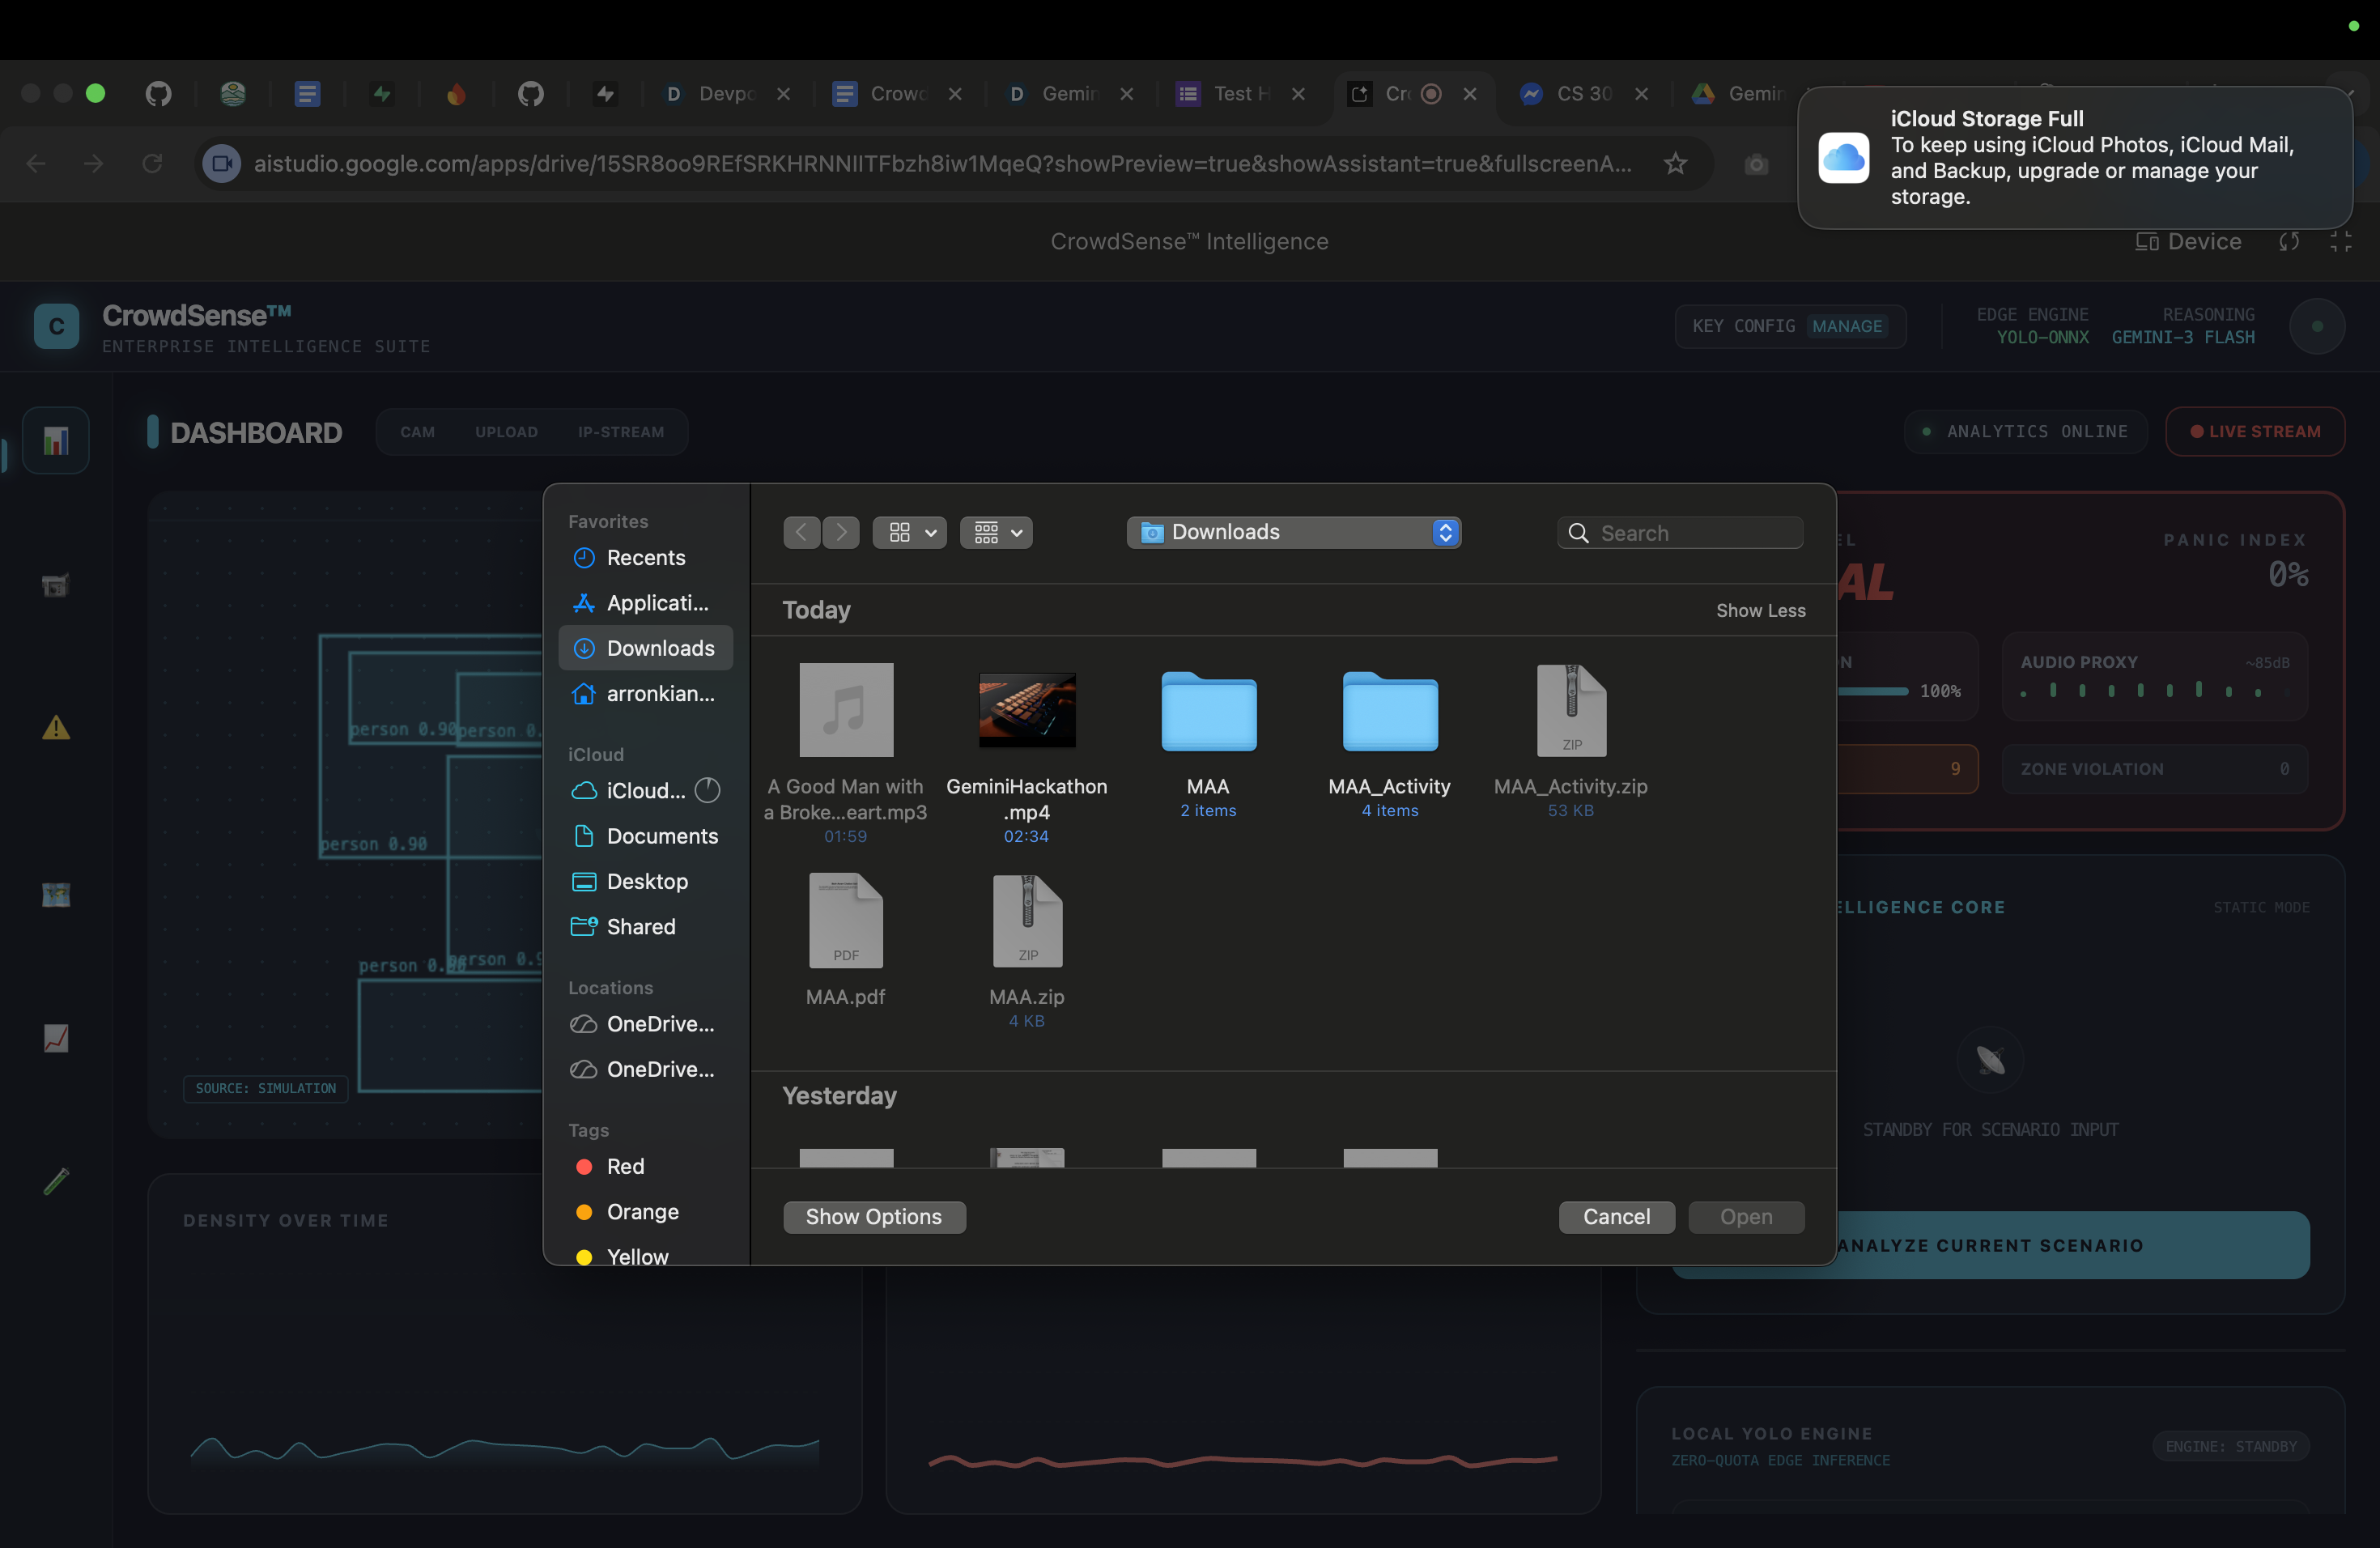Go back with the file dialog back arrow
2380x1548 pixels.
point(802,532)
